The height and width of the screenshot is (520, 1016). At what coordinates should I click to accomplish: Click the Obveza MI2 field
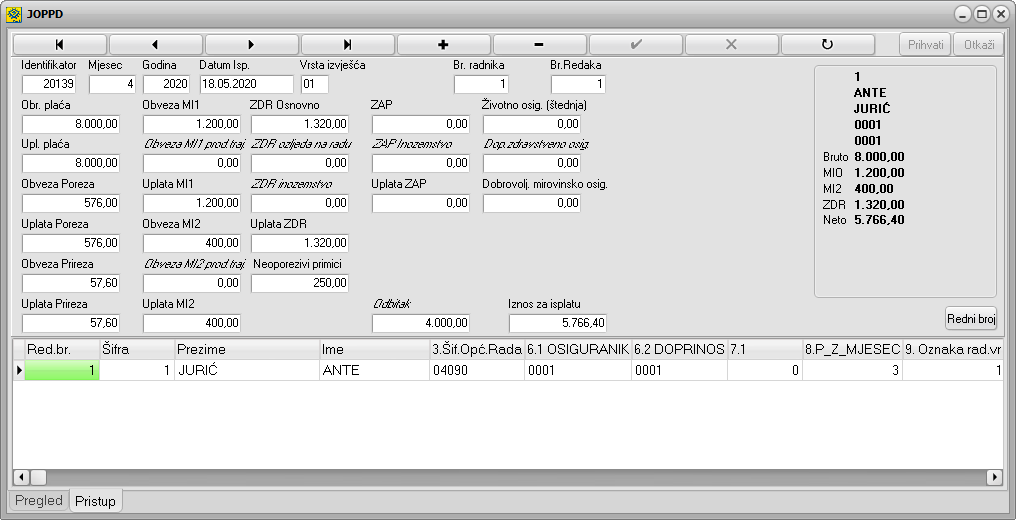coord(192,243)
